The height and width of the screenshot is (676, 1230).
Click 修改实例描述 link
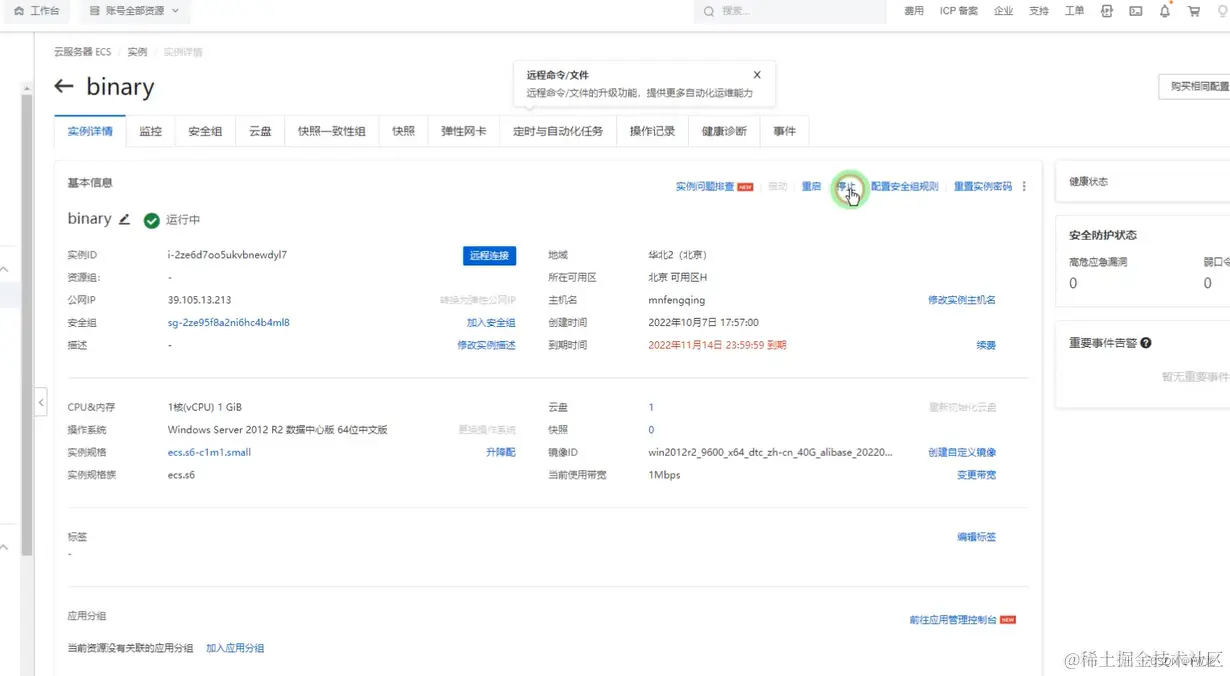coord(487,345)
